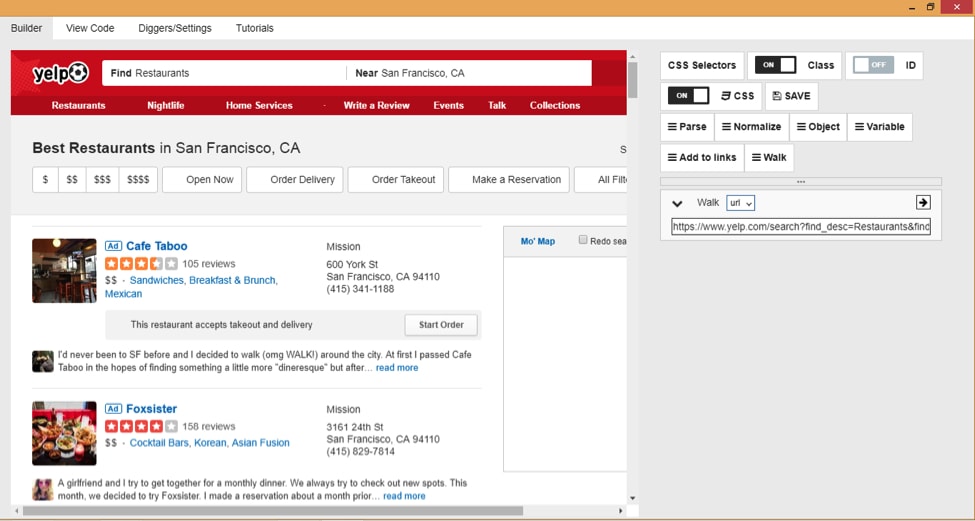Viewport: 975px width, 521px height.
Task: Click the Start Order button
Action: pyautogui.click(x=441, y=325)
